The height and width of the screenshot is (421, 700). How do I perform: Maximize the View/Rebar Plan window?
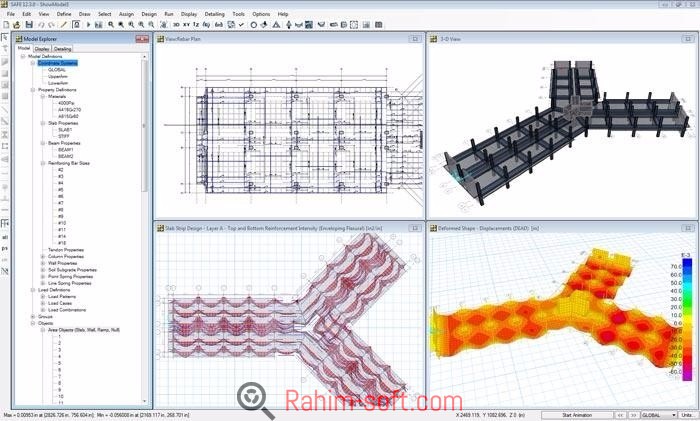(415, 39)
